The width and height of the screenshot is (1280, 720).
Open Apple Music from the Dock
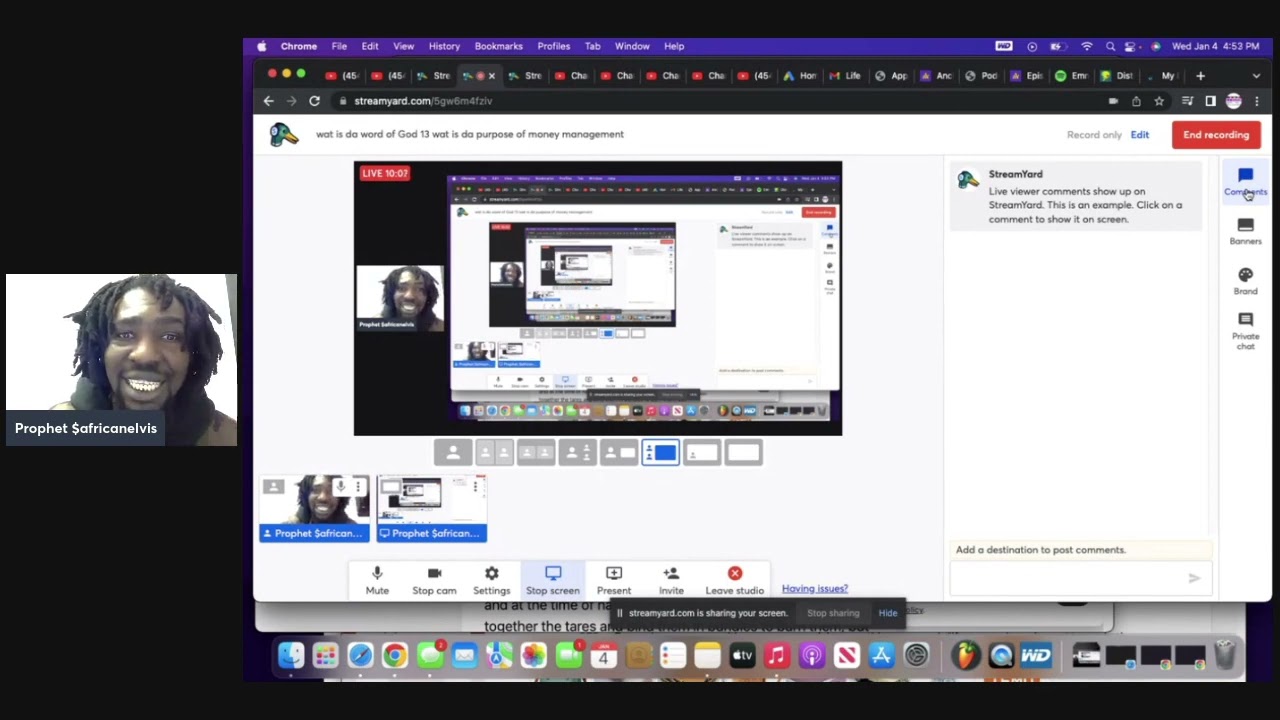(x=777, y=656)
